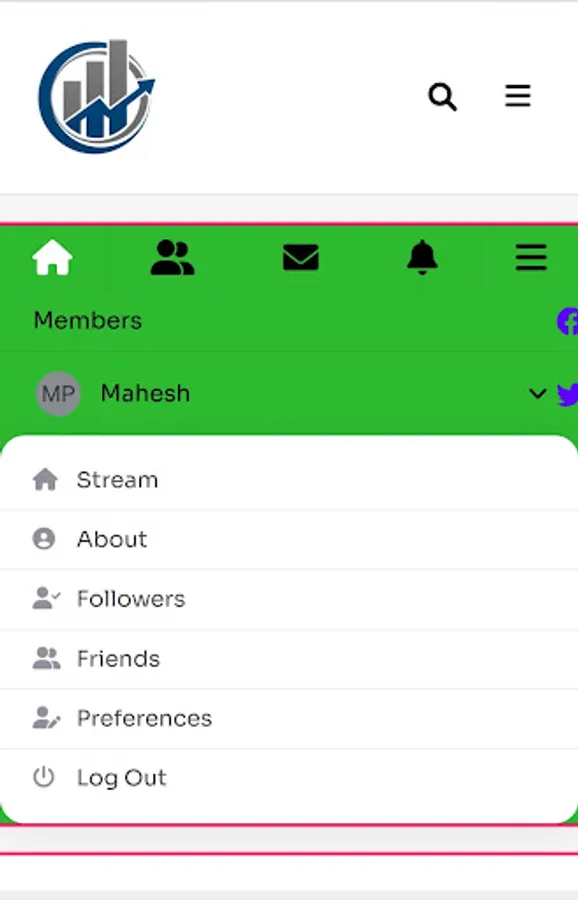
Task: Click the site chart logo
Action: tap(96, 96)
